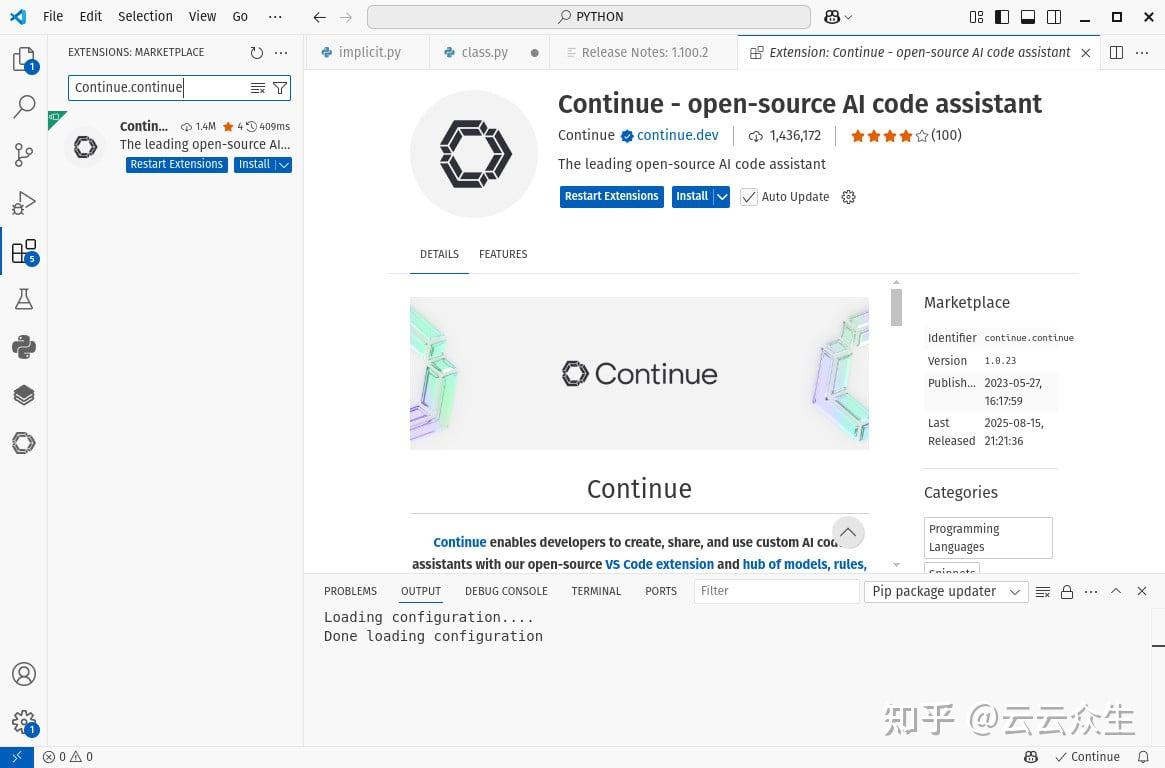Open the Accounts icon
The height and width of the screenshot is (768, 1165).
coord(24,674)
